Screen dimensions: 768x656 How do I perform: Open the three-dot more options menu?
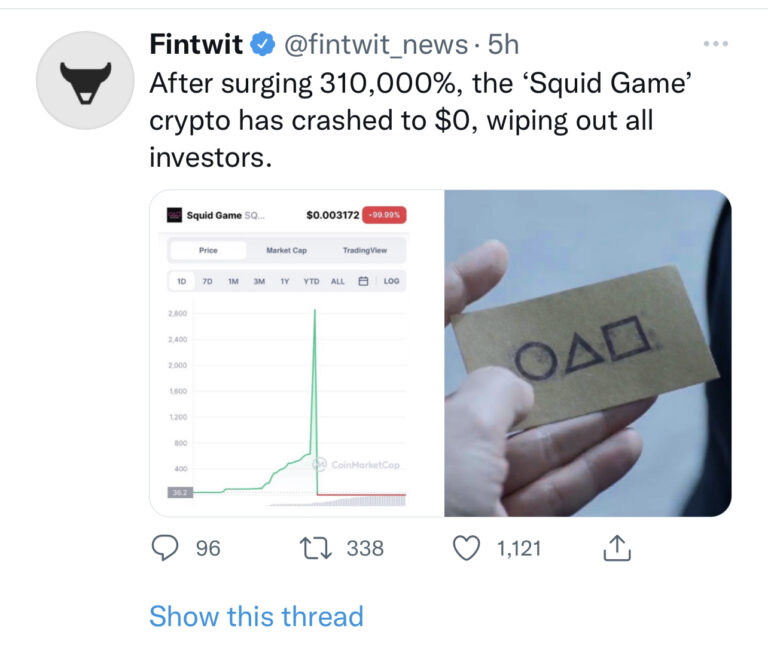point(716,45)
